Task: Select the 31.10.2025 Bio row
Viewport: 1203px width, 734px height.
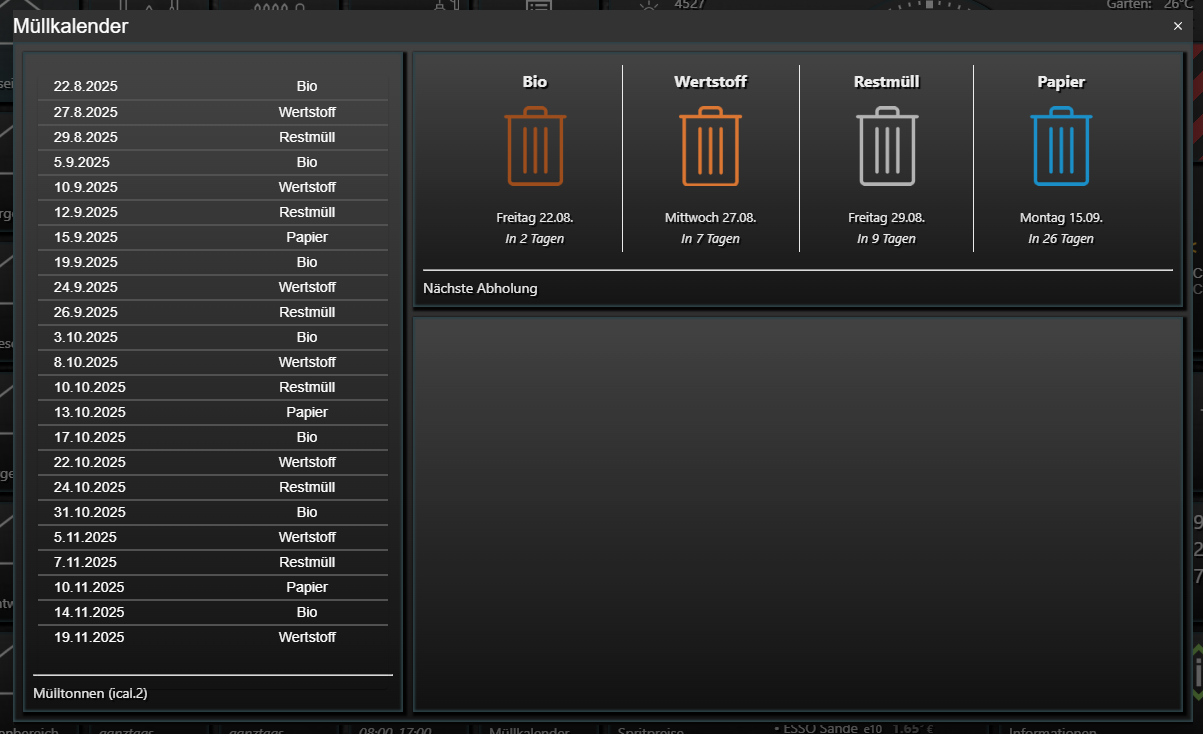Action: click(x=213, y=512)
